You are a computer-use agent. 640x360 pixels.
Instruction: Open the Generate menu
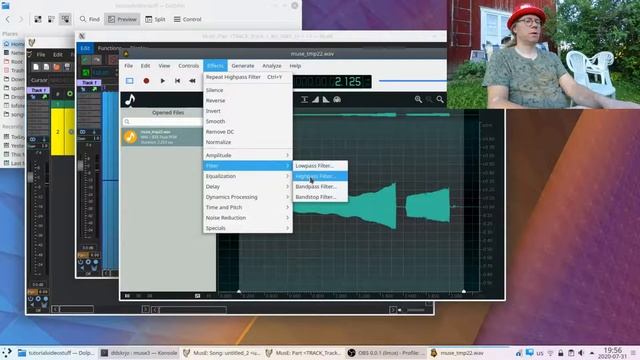[x=243, y=66]
